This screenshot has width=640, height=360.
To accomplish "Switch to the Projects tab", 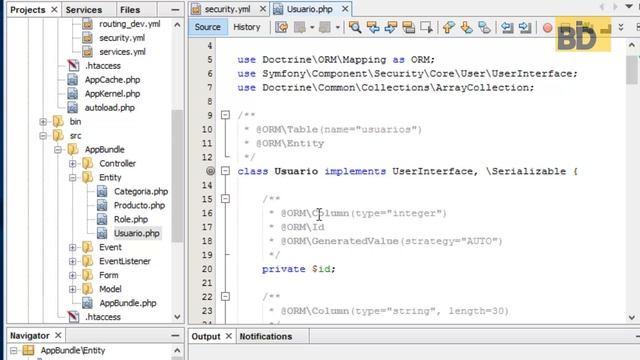I will [28, 9].
